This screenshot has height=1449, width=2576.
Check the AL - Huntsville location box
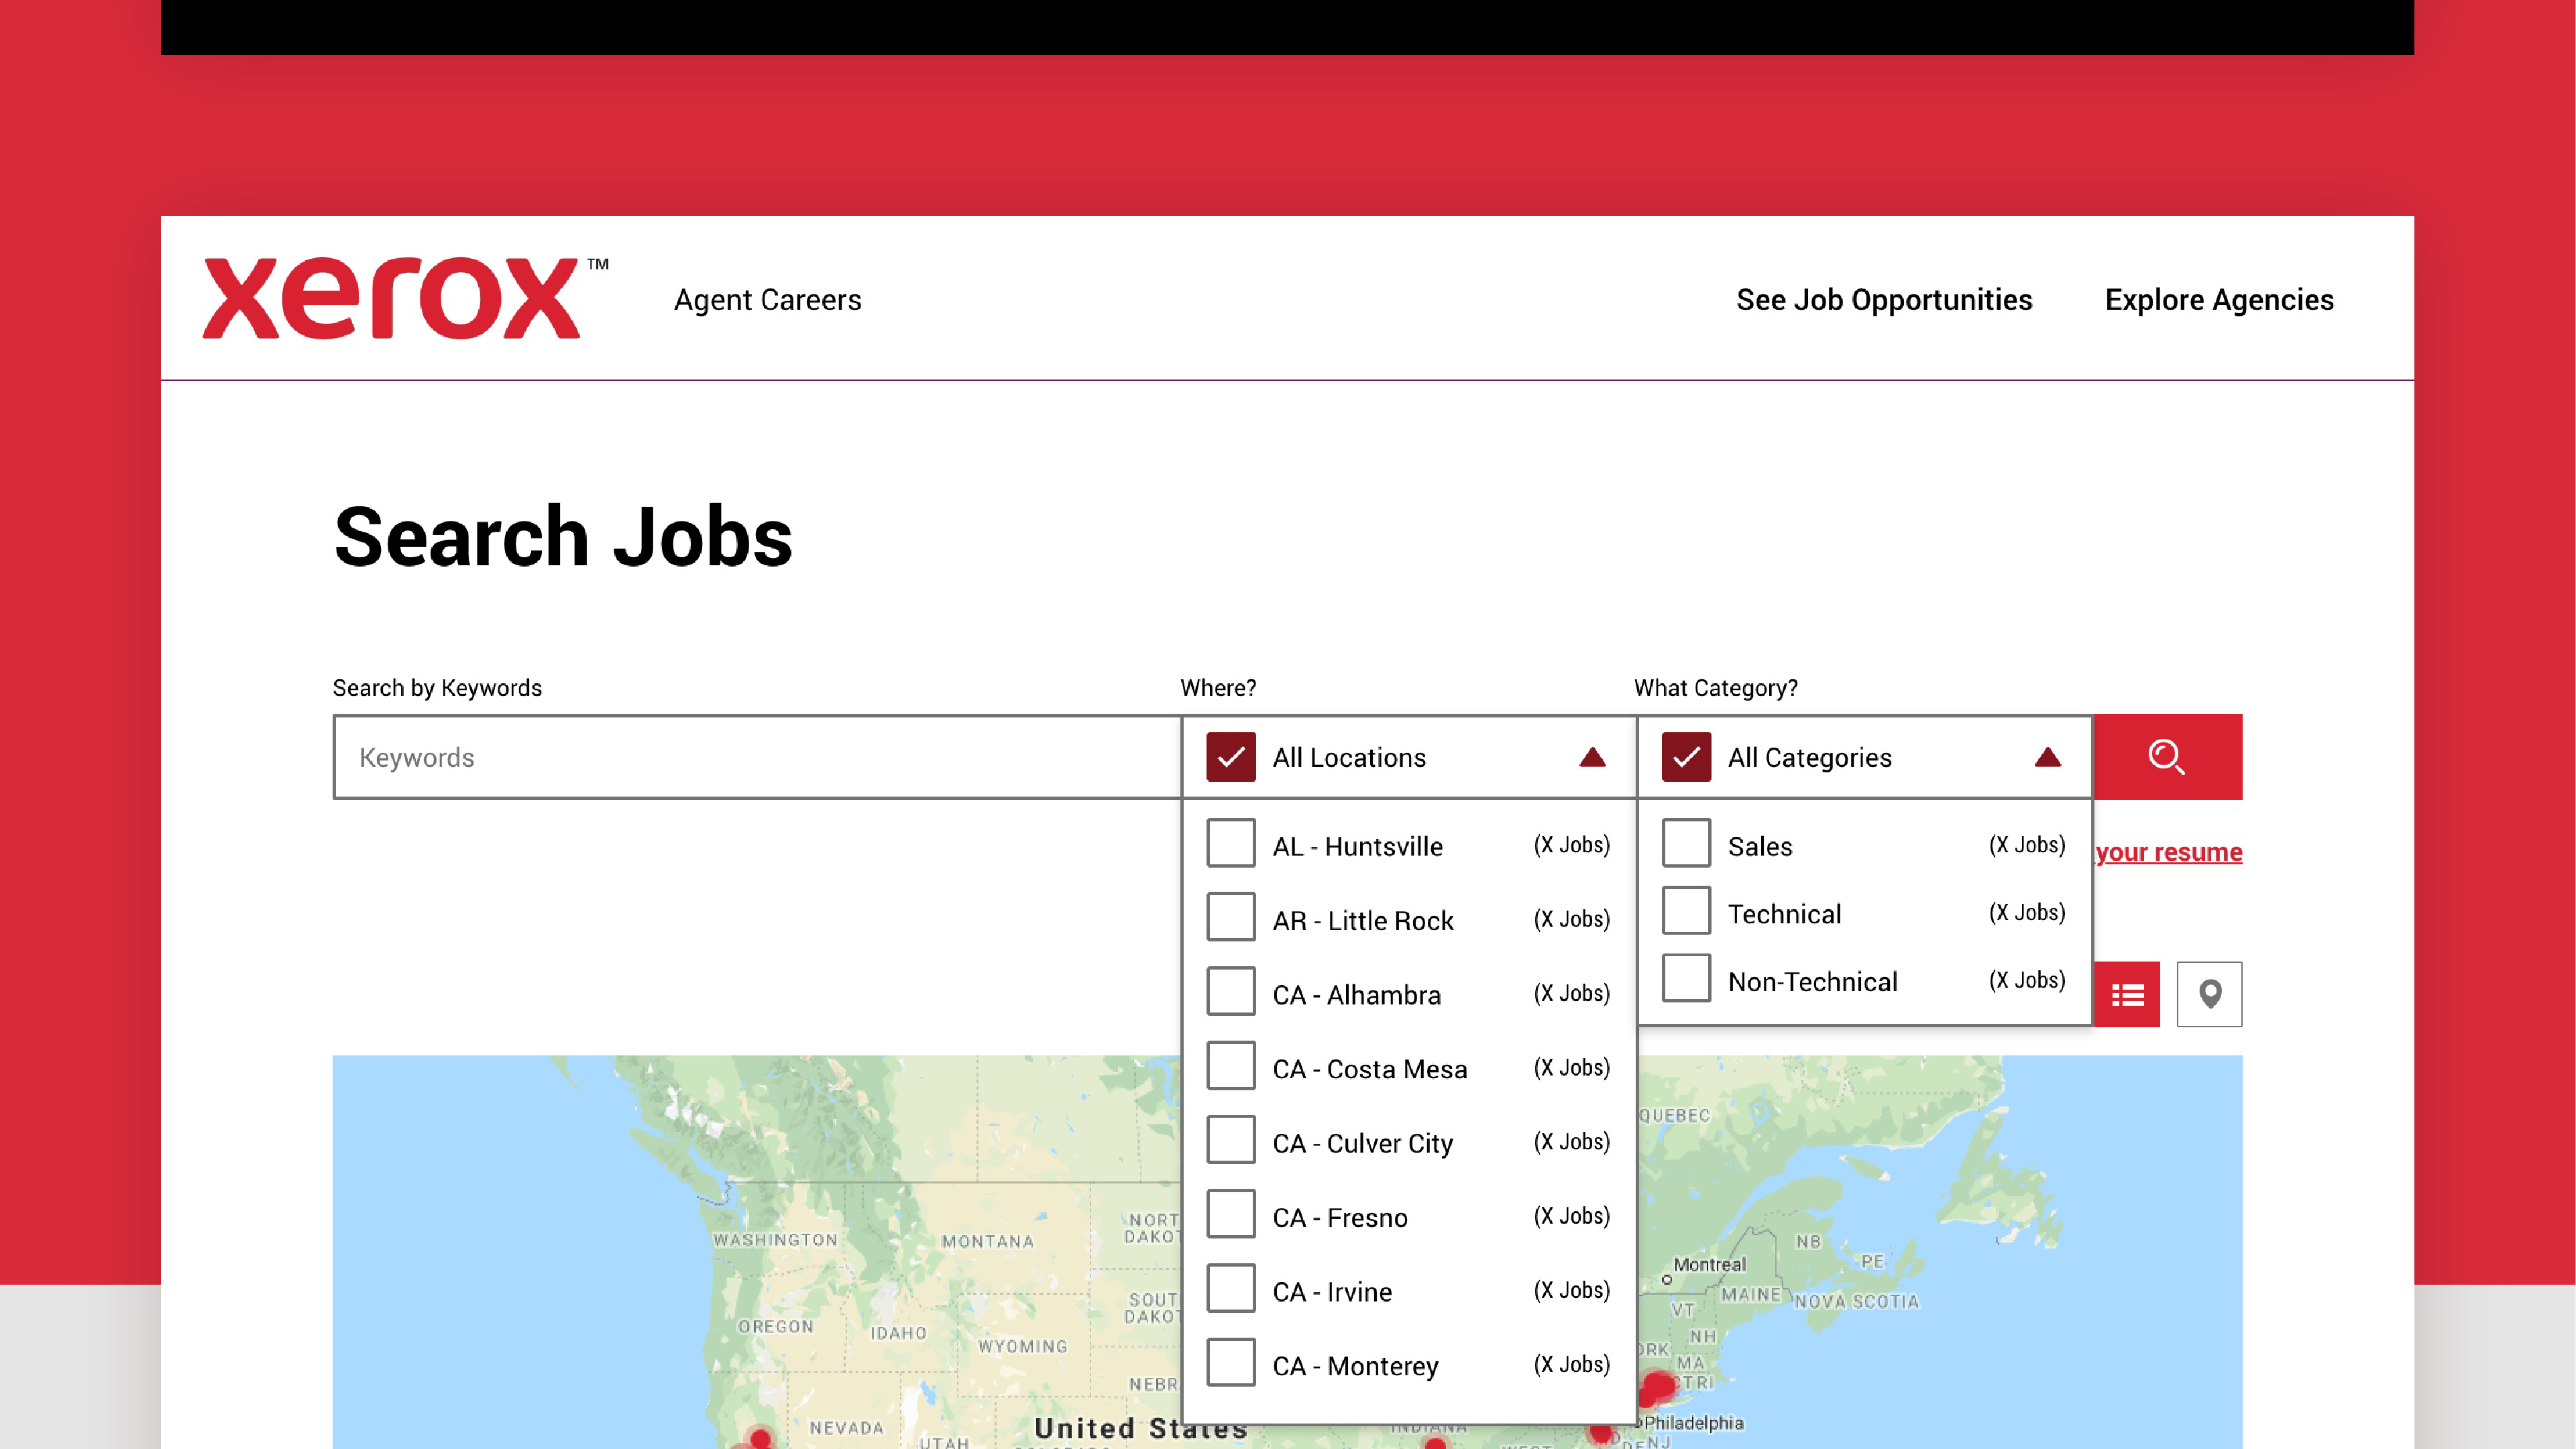pyautogui.click(x=1230, y=843)
